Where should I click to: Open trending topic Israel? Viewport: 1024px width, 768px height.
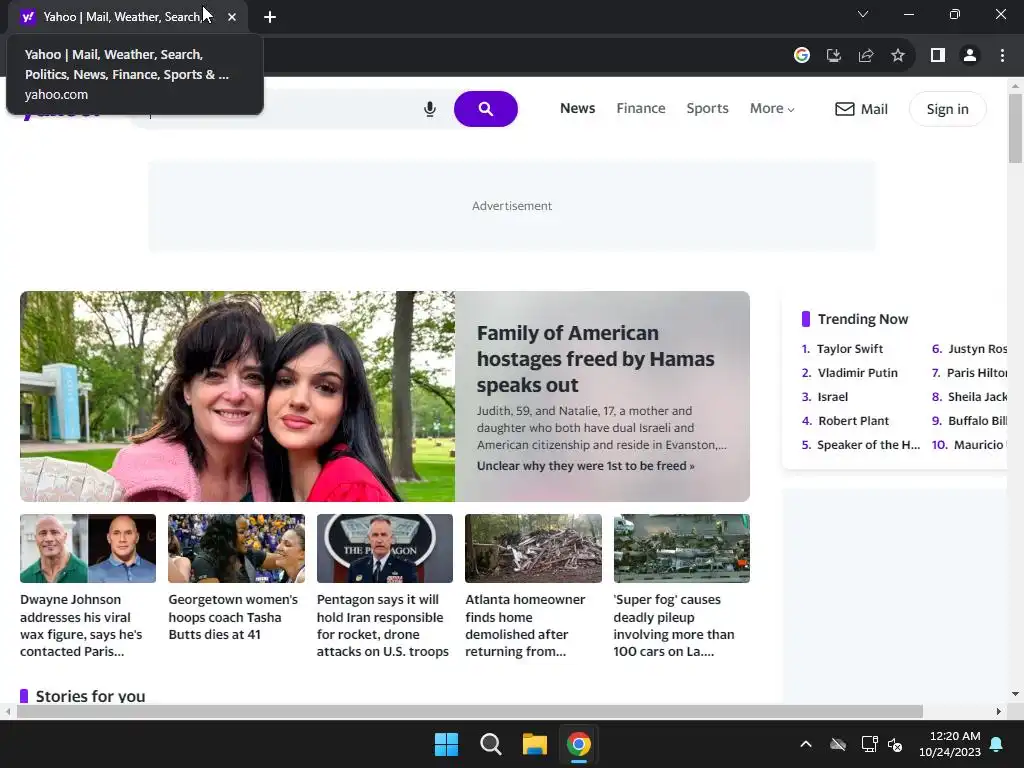[x=833, y=397]
